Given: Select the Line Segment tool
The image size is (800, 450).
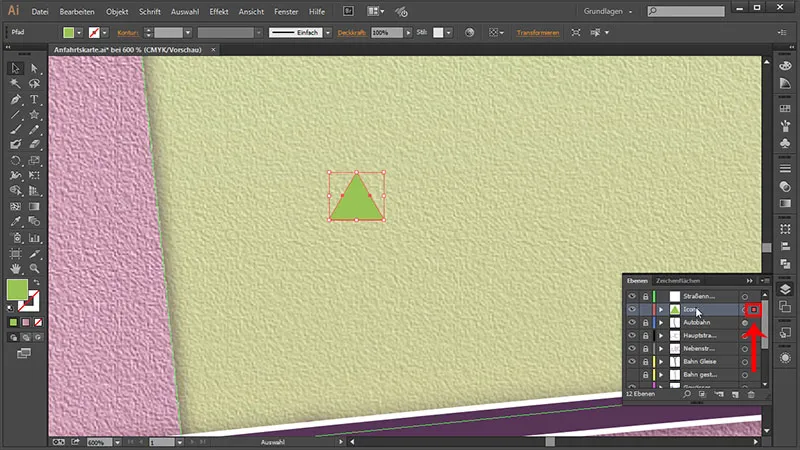Looking at the screenshot, I should (x=15, y=115).
